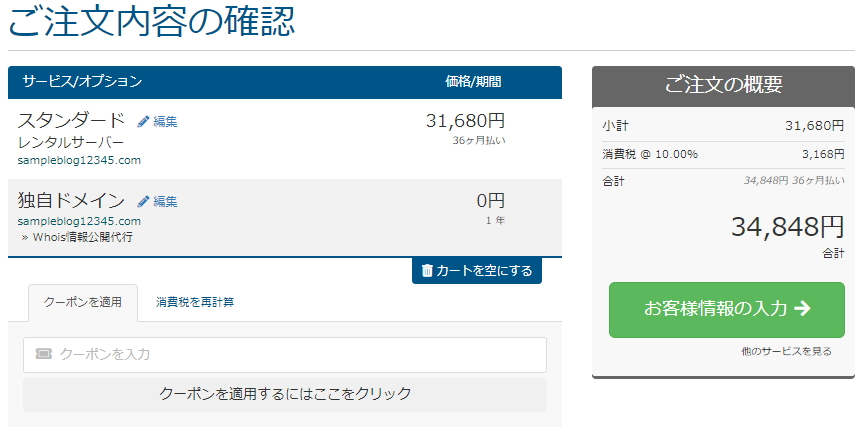862x434 pixels.
Task: Click the サービス/オプション column header
Action: 82,81
